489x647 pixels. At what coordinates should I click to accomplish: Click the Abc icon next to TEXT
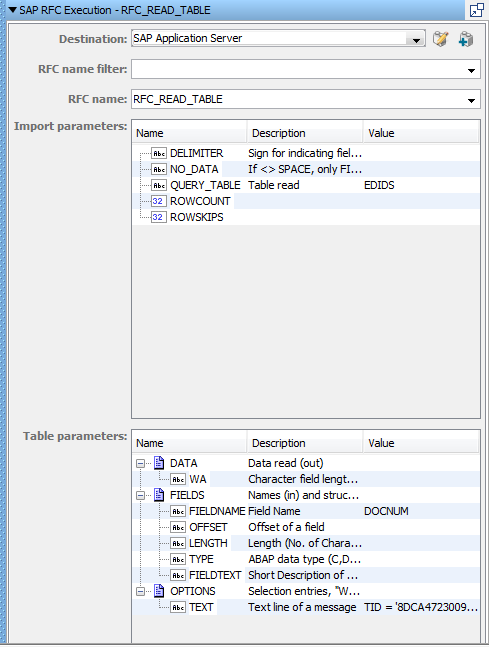[178, 608]
